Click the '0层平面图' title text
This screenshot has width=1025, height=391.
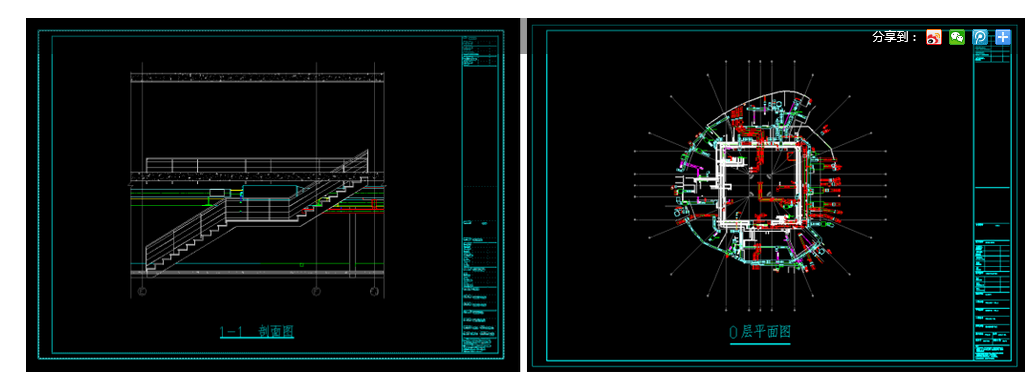[760, 332]
